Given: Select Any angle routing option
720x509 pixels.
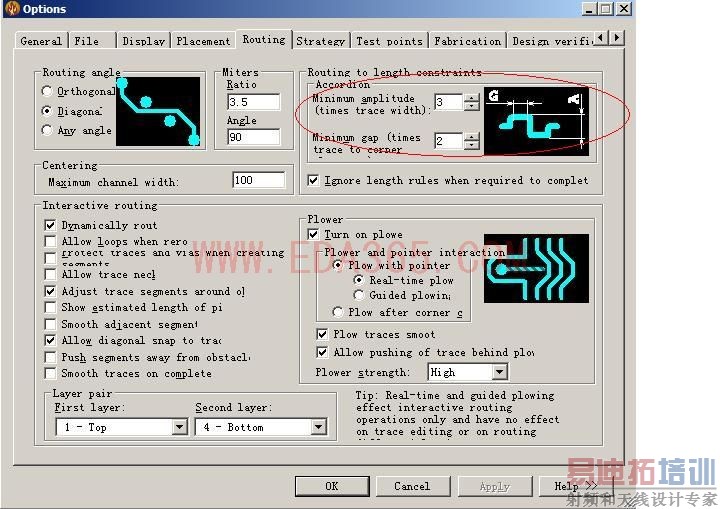Looking at the screenshot, I should point(47,130).
